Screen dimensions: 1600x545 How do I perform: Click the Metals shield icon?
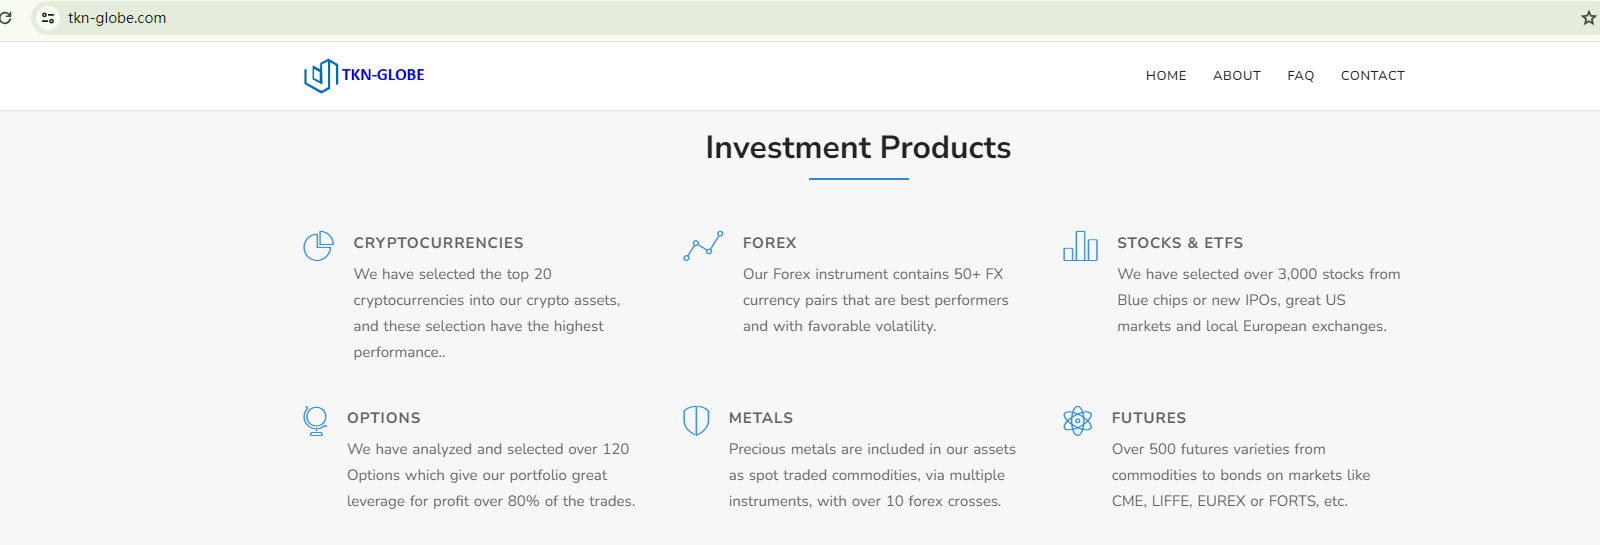point(696,420)
